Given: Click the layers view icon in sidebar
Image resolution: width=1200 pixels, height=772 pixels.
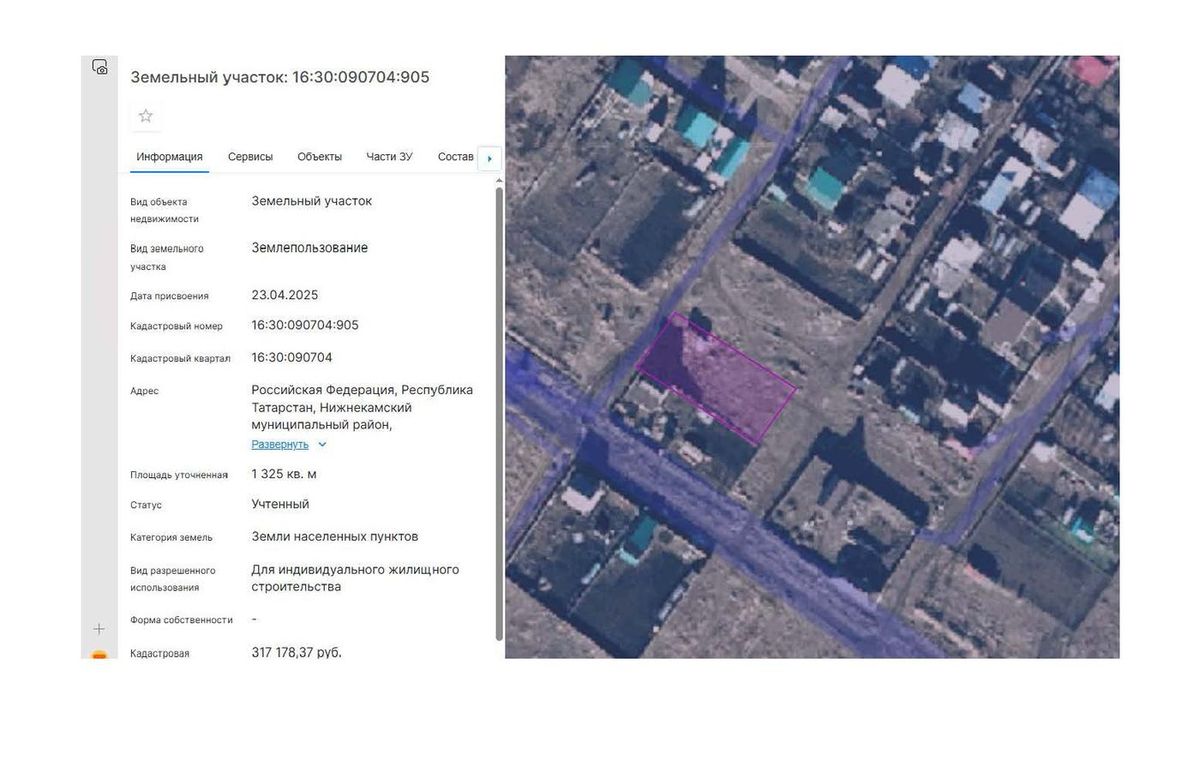Looking at the screenshot, I should click(99, 67).
